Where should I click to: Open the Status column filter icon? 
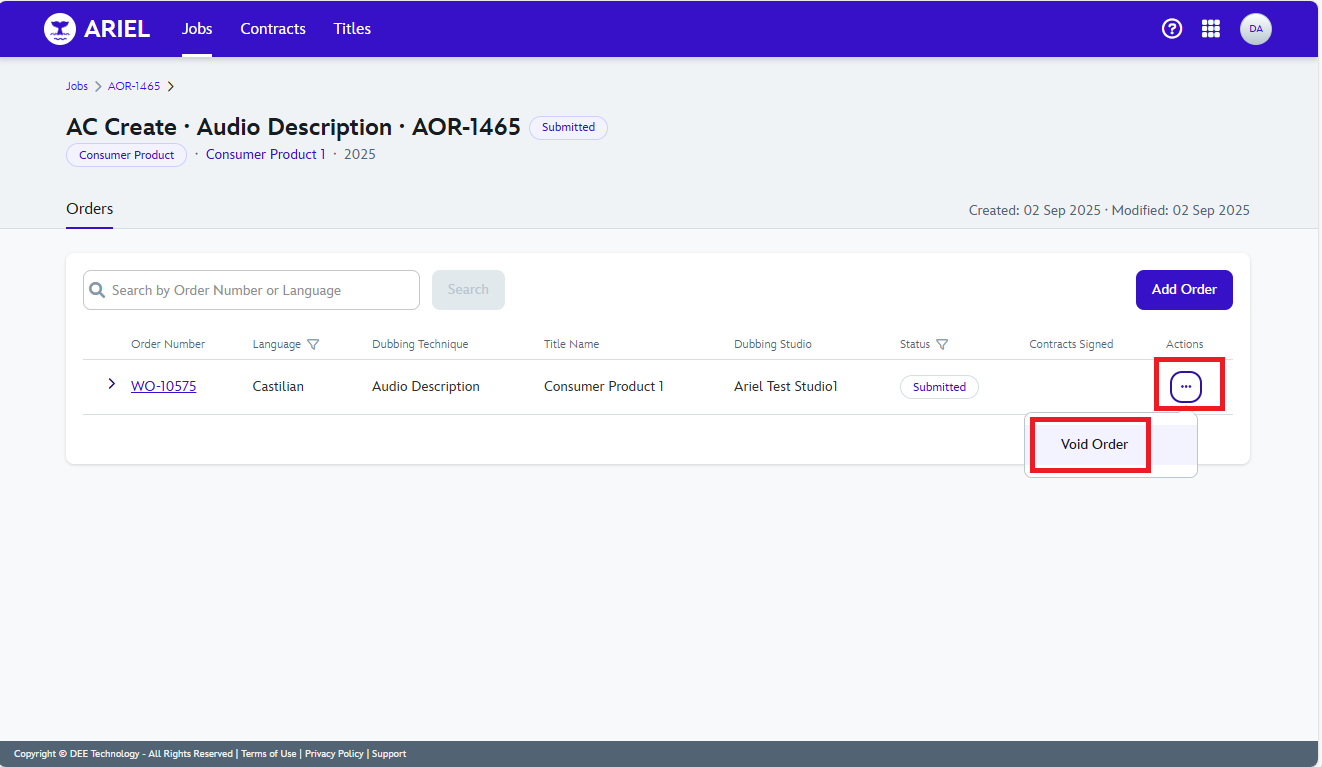tap(941, 344)
